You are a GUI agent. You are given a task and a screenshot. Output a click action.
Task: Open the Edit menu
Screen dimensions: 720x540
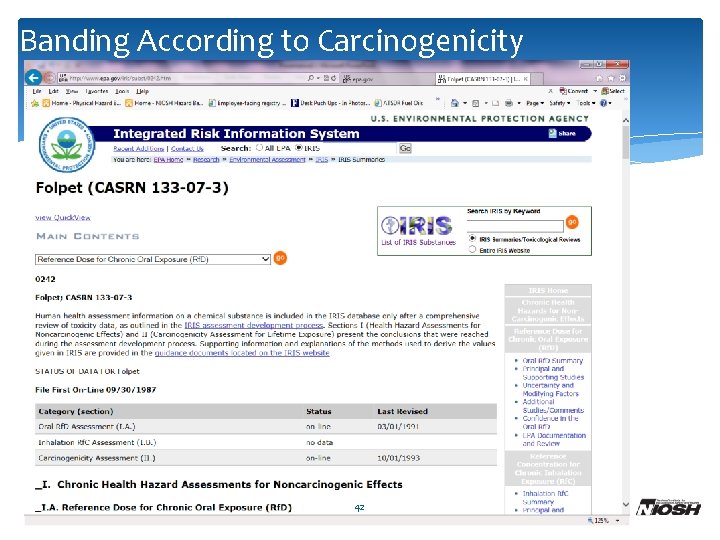coord(54,91)
